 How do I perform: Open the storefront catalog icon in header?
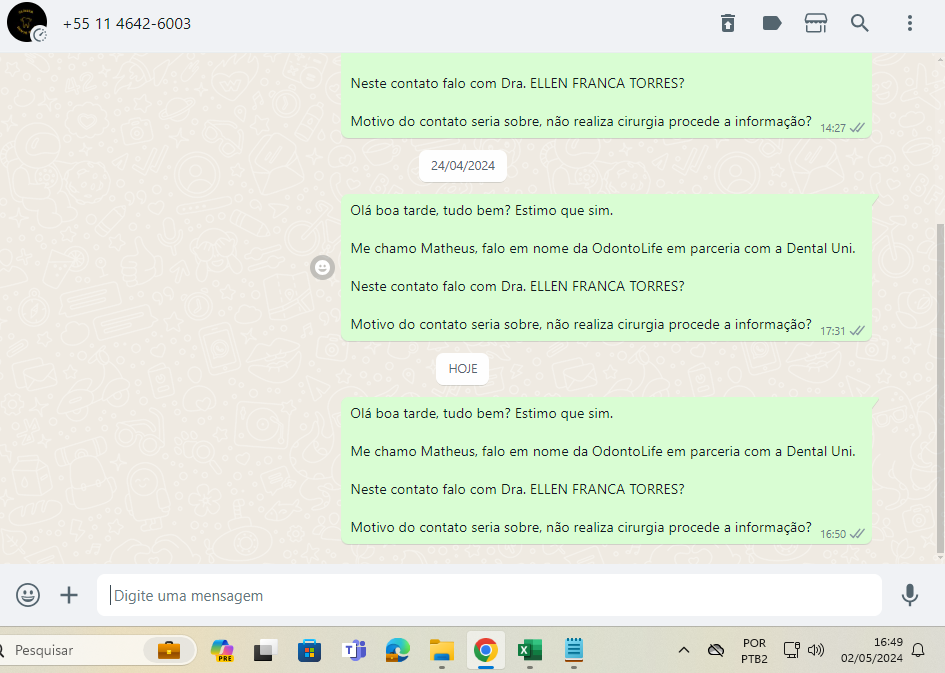[x=815, y=23]
